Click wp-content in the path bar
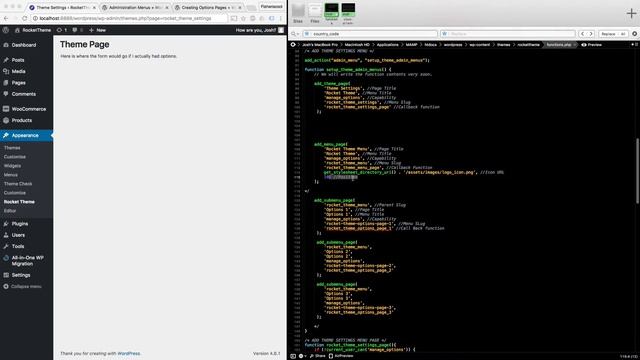 480,44
